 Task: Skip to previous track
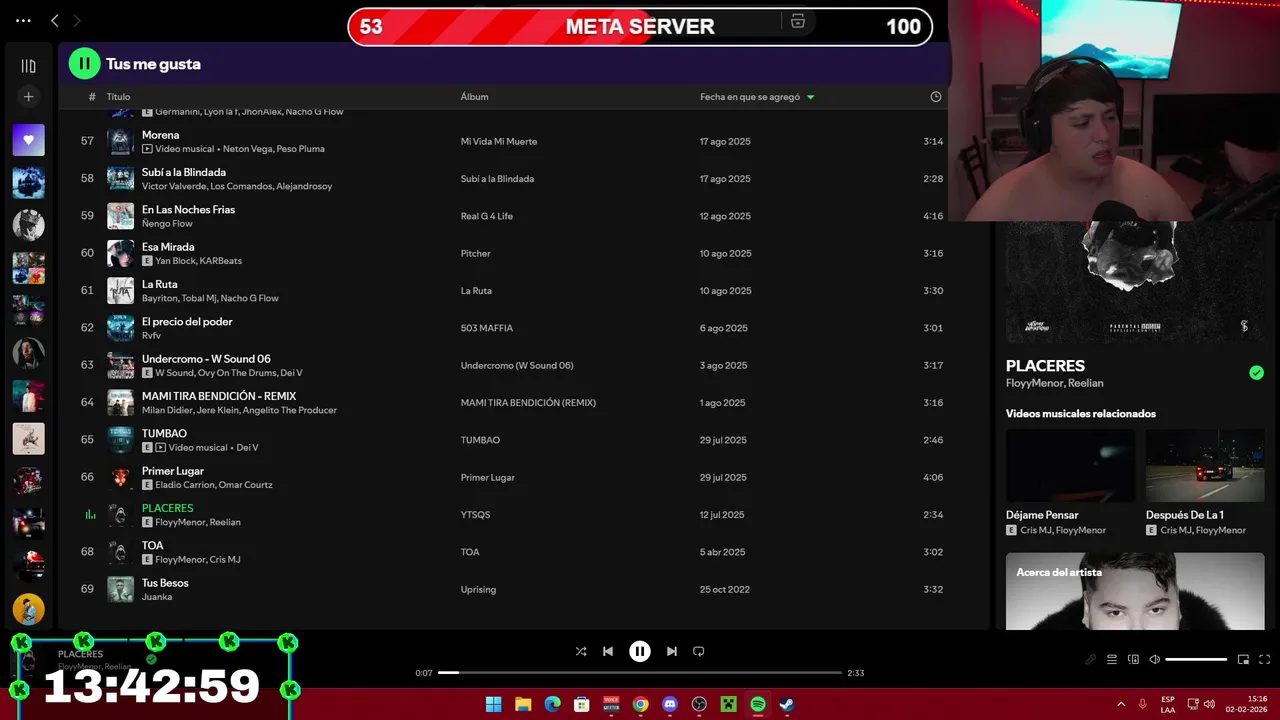[608, 651]
